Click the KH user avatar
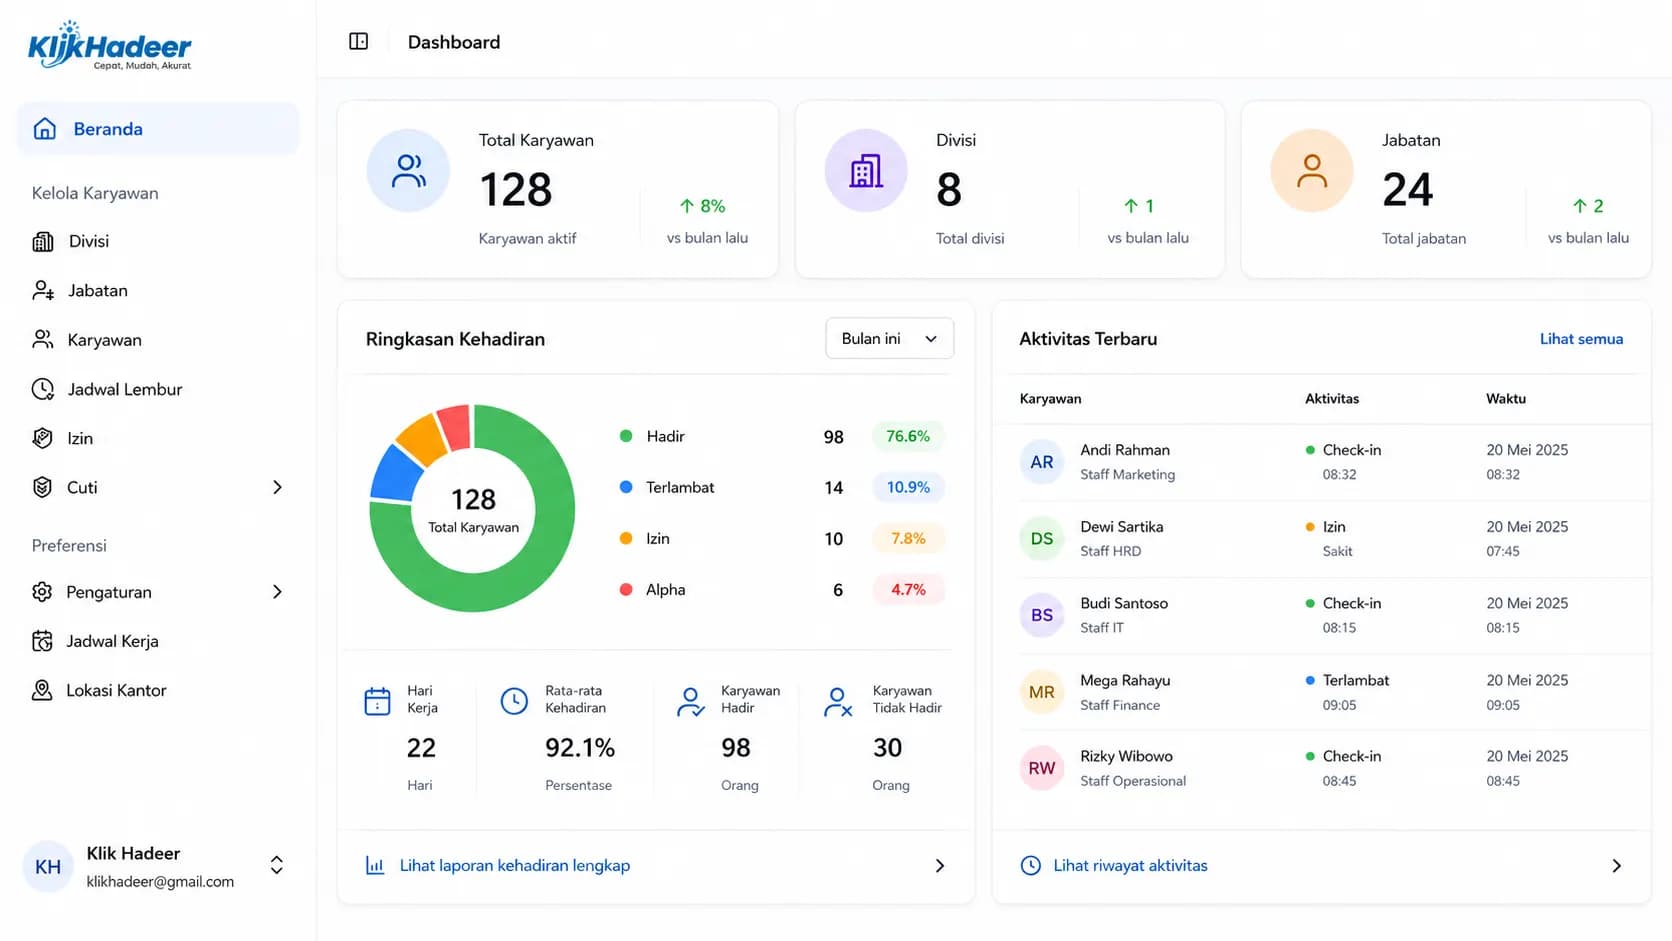The width and height of the screenshot is (1672, 941). [48, 867]
